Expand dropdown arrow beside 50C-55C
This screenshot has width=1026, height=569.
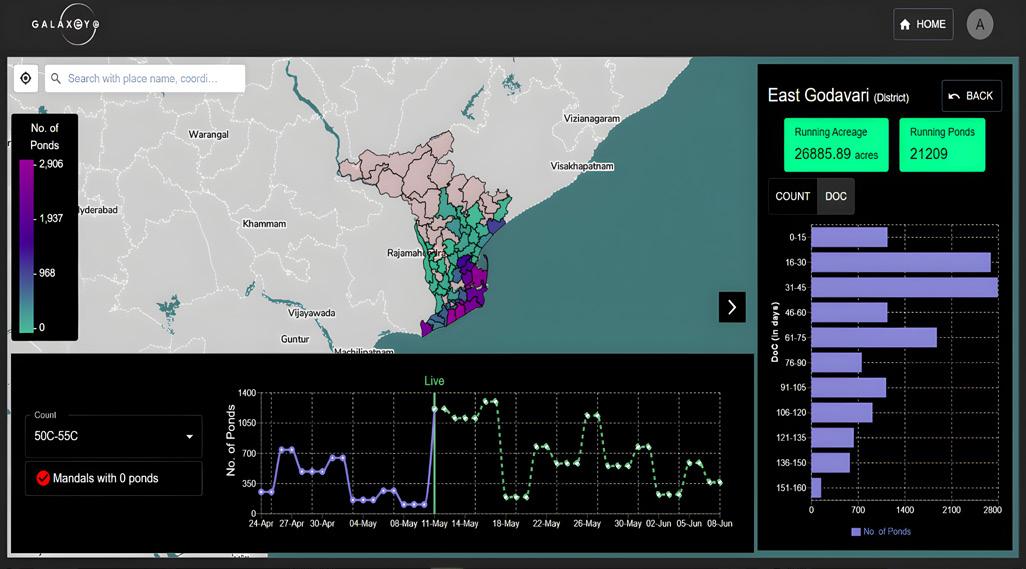coord(189,437)
